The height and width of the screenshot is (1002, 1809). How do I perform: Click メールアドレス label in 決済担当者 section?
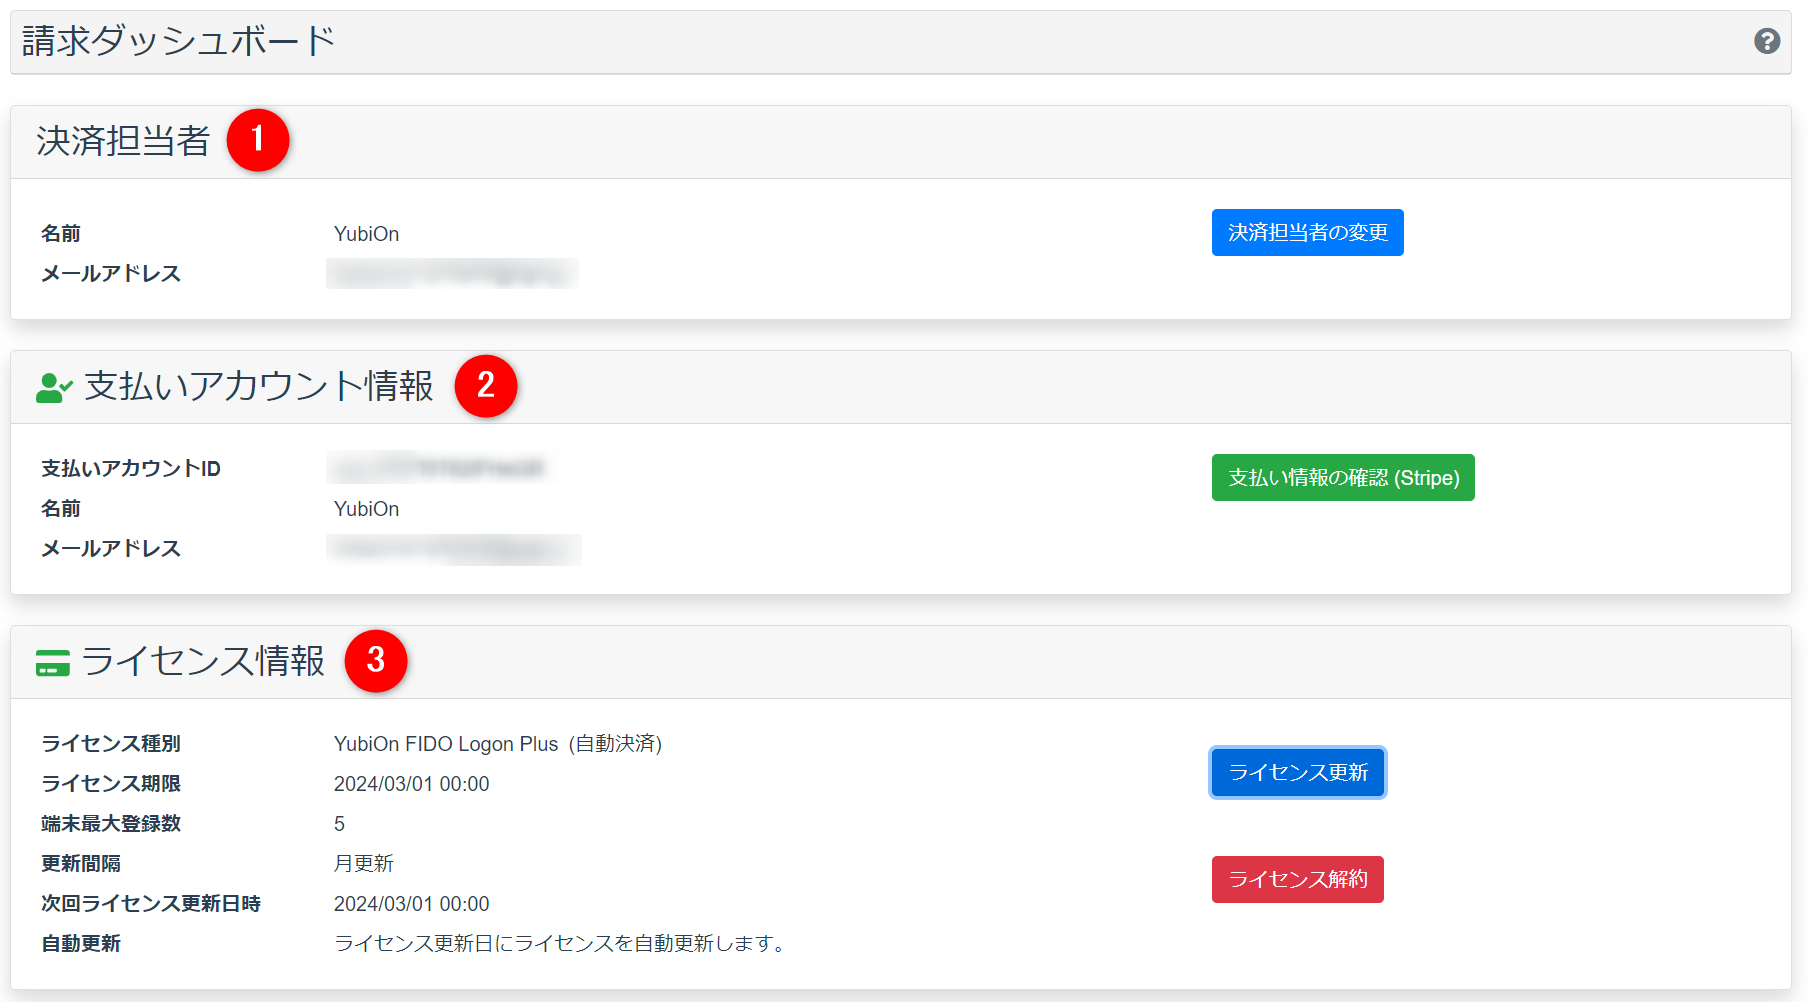(x=111, y=274)
